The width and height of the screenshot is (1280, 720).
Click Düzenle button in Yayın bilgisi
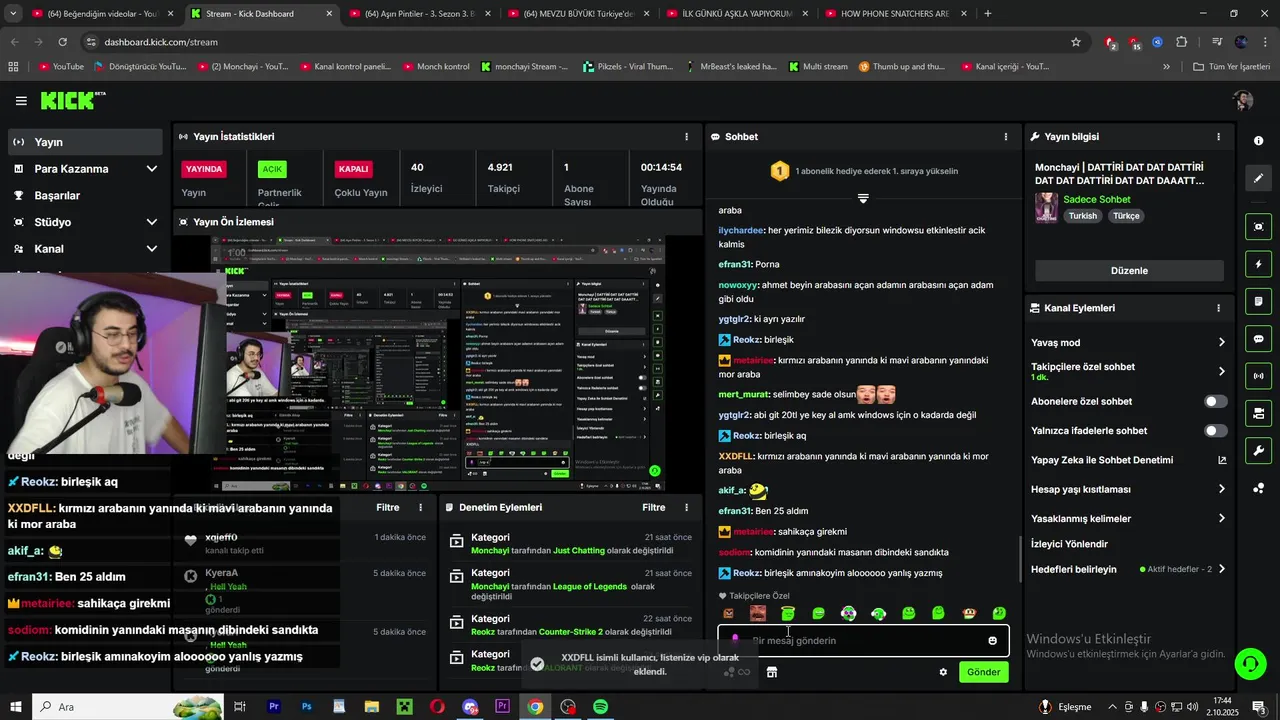[x=1129, y=271]
